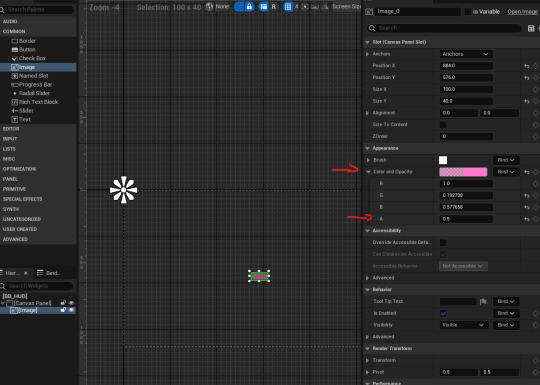Click the tooltip text localization flag icon
The width and height of the screenshot is (540, 385).
click(x=483, y=302)
